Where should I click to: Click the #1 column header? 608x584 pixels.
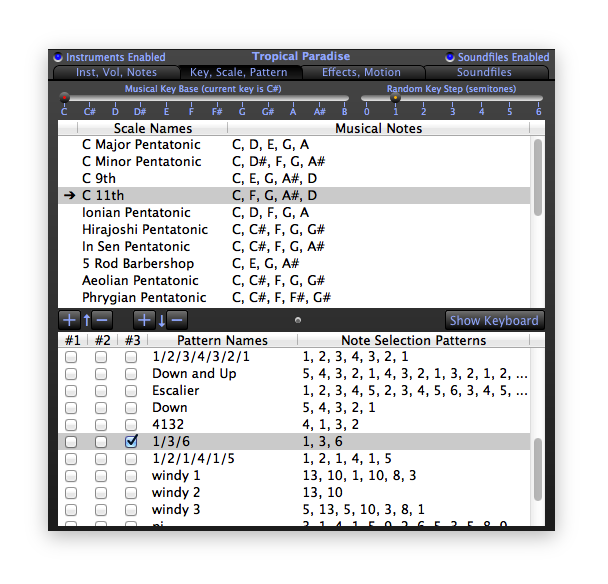(x=73, y=340)
